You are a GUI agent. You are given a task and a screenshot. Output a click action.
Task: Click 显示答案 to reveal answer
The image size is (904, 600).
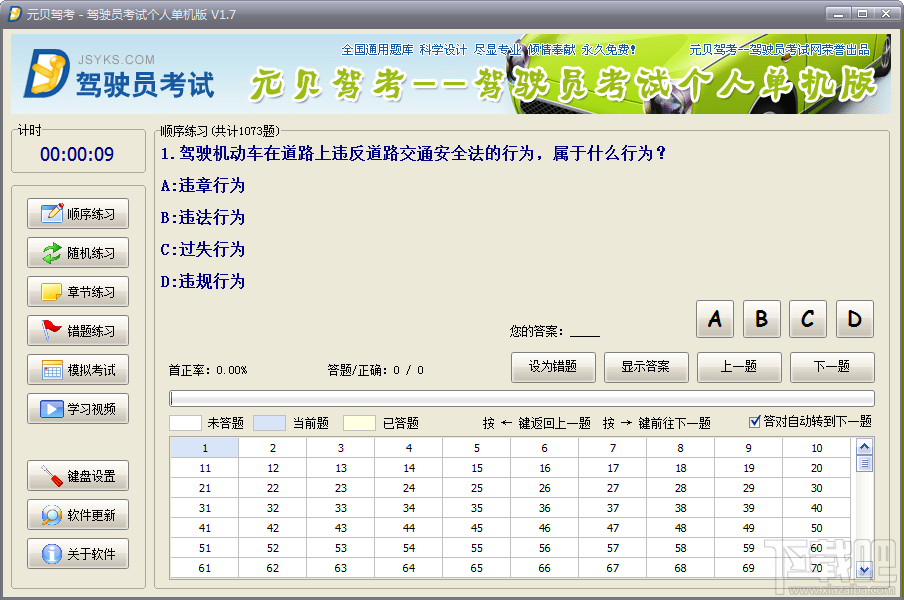(646, 367)
